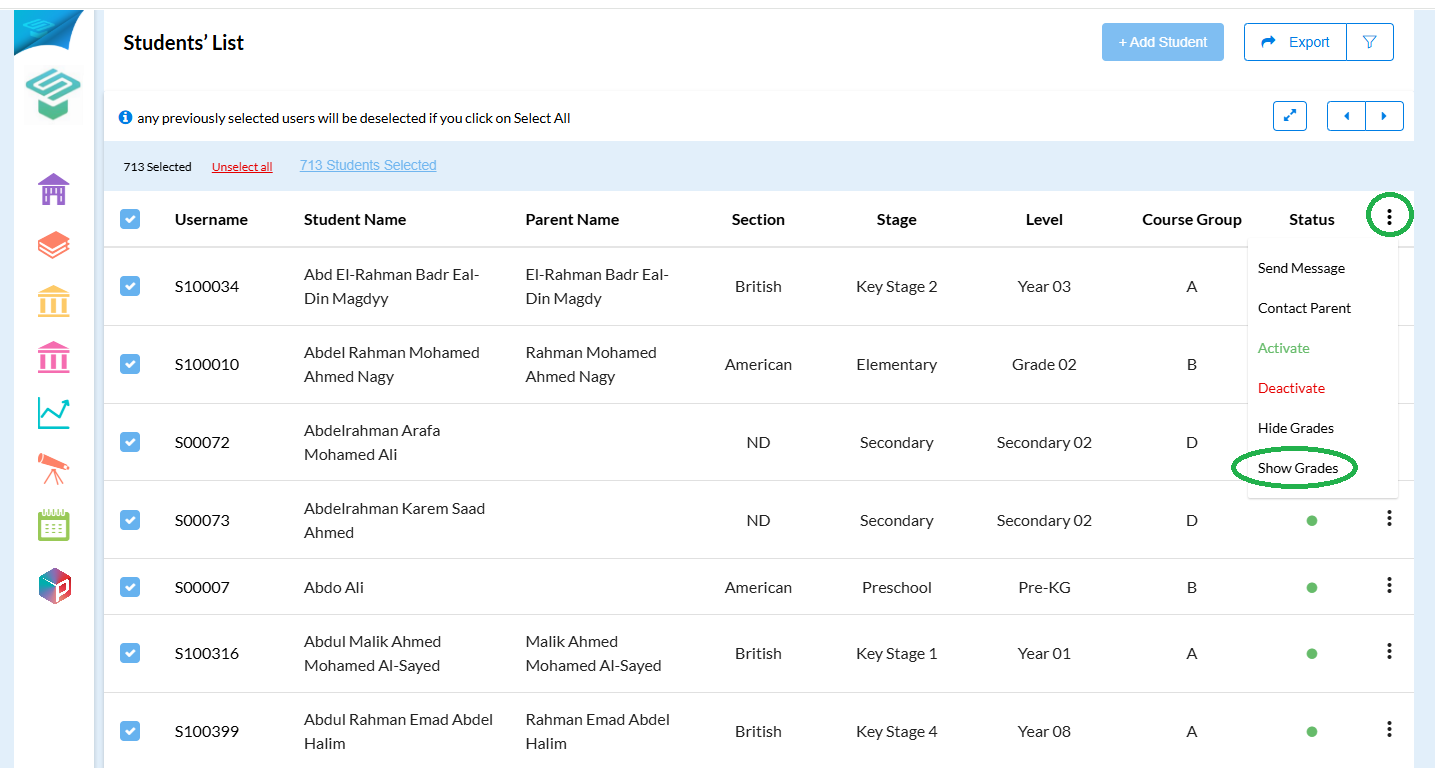Screen dimensions: 1435x768
Task: Uncheck student S100316 checkbox
Action: coord(130,653)
